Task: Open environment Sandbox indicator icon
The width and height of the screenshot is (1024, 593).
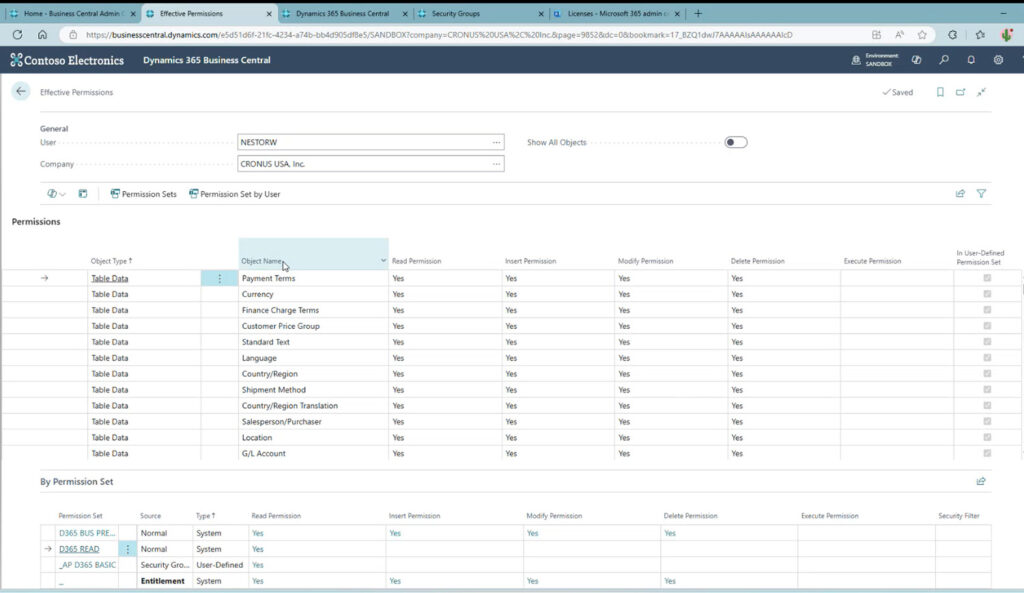Action: [856, 60]
